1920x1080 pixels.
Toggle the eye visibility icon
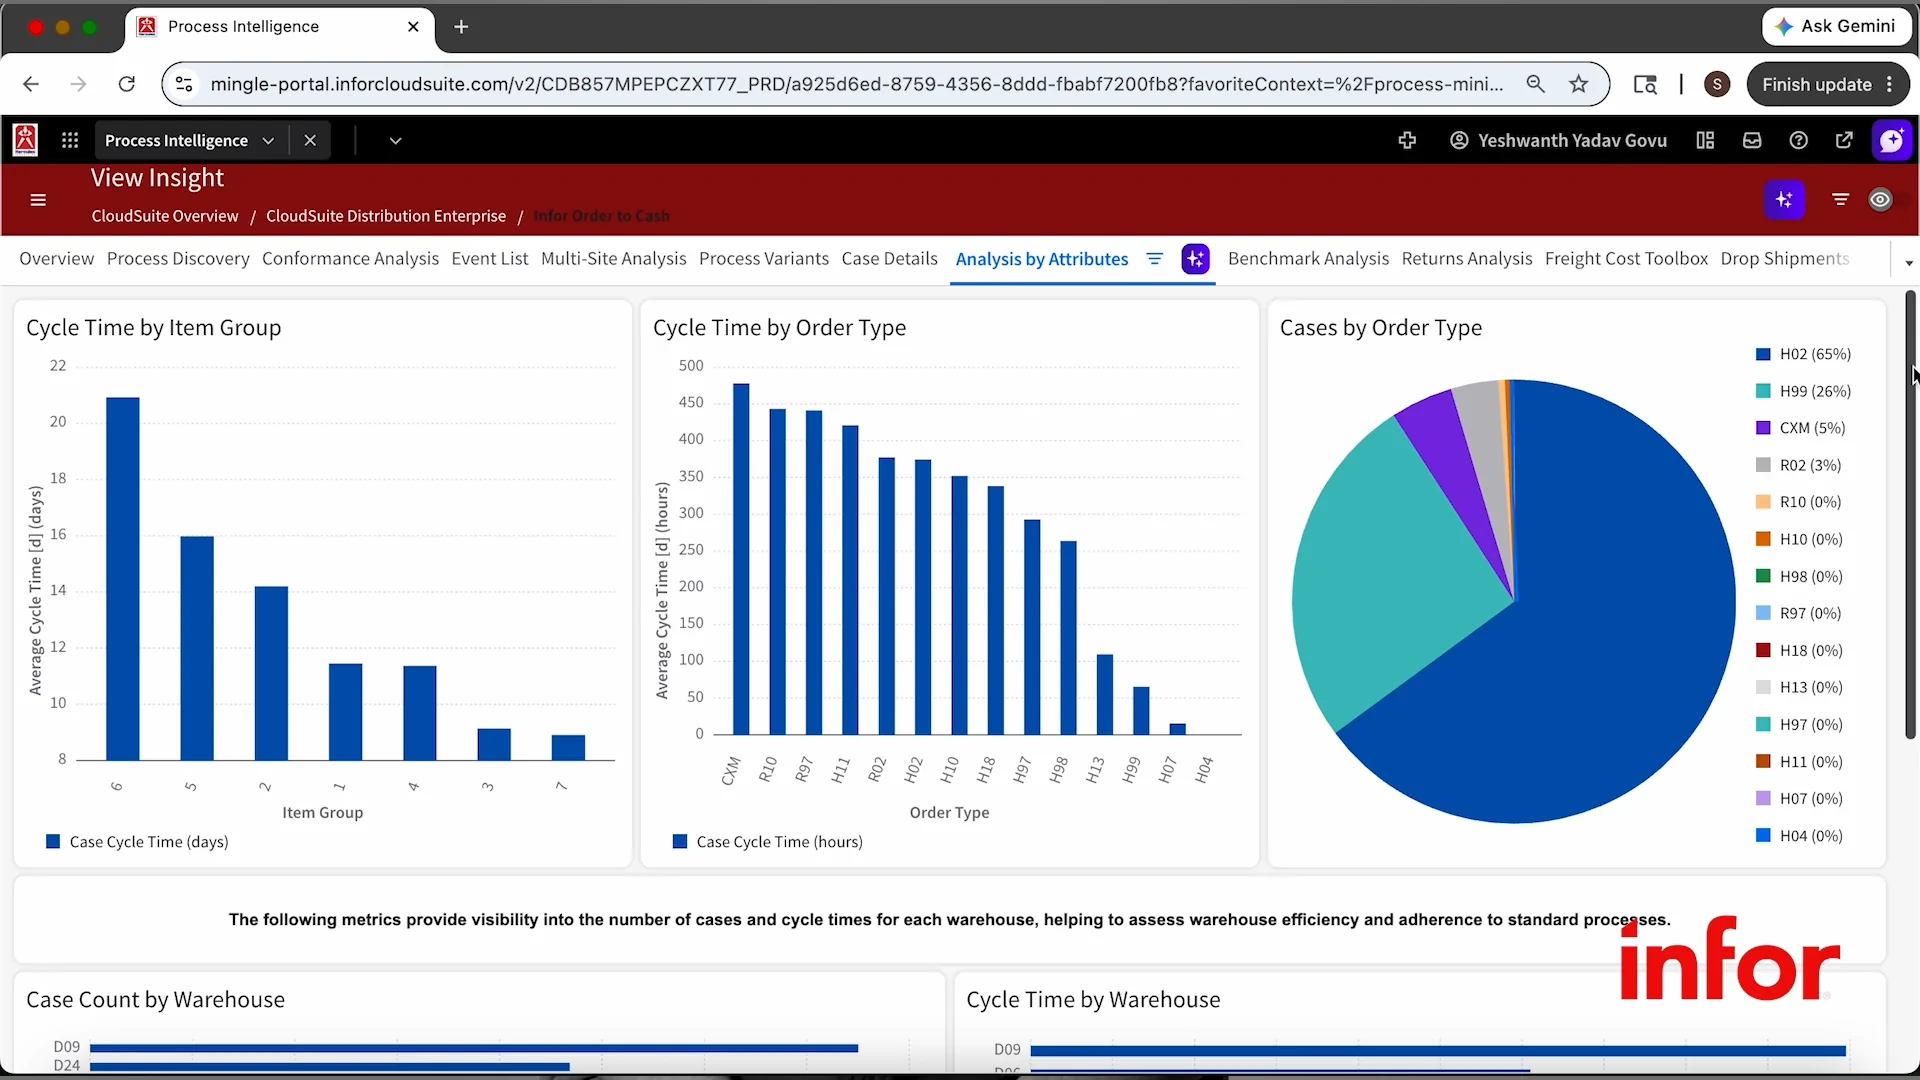pos(1880,200)
